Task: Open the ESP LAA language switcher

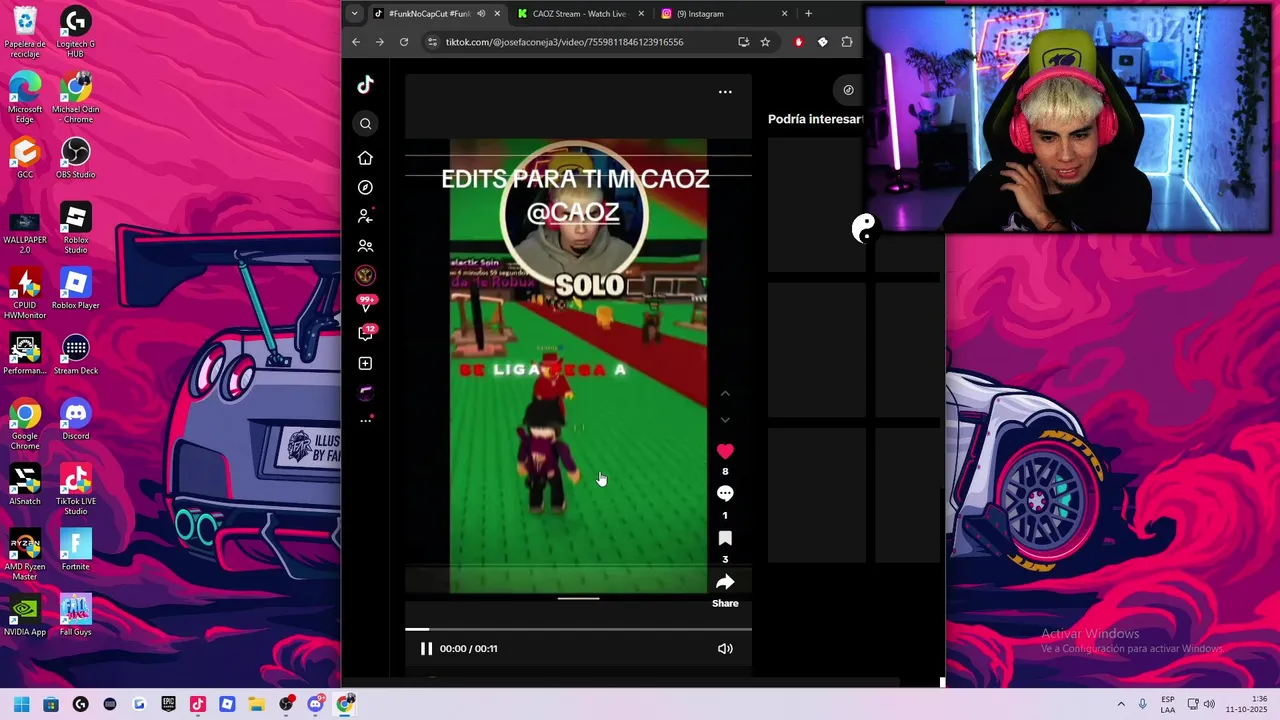Action: tap(1168, 704)
